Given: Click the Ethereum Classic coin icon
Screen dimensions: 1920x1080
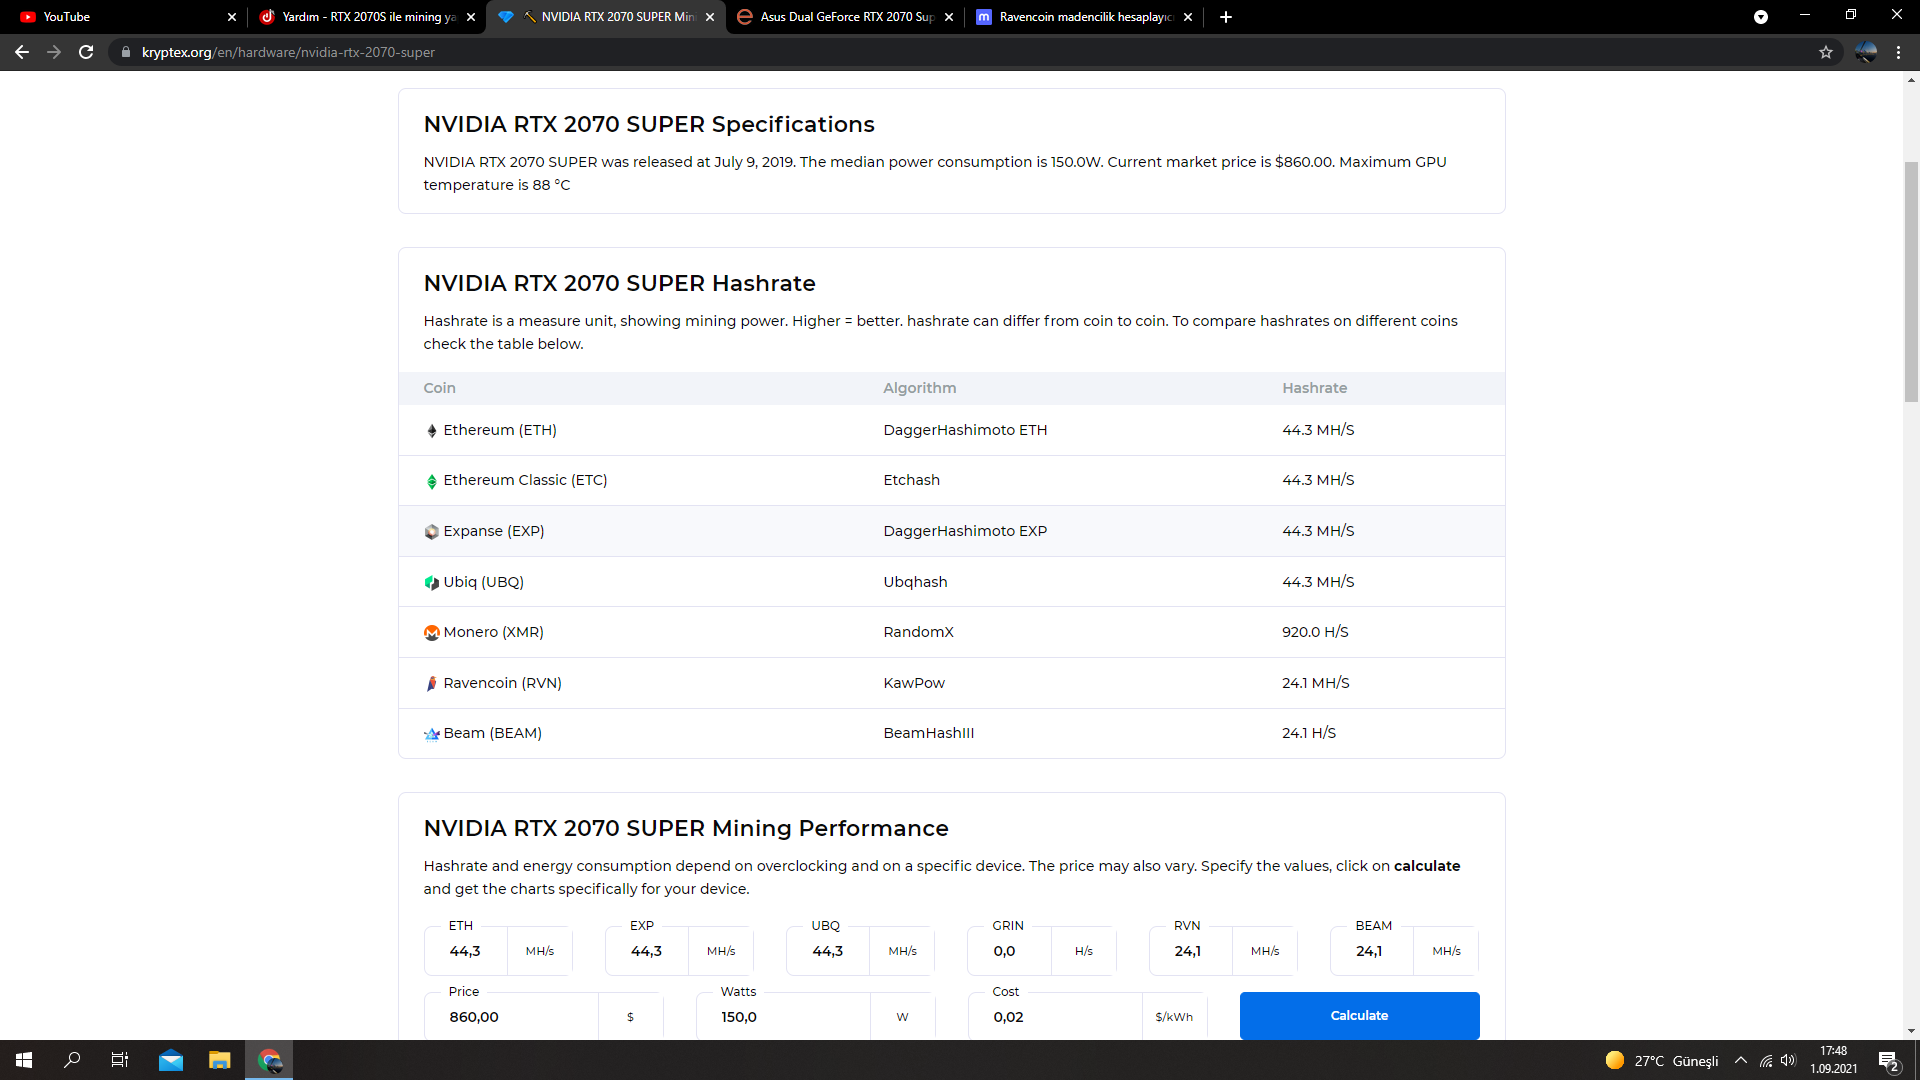Looking at the screenshot, I should click(x=431, y=481).
